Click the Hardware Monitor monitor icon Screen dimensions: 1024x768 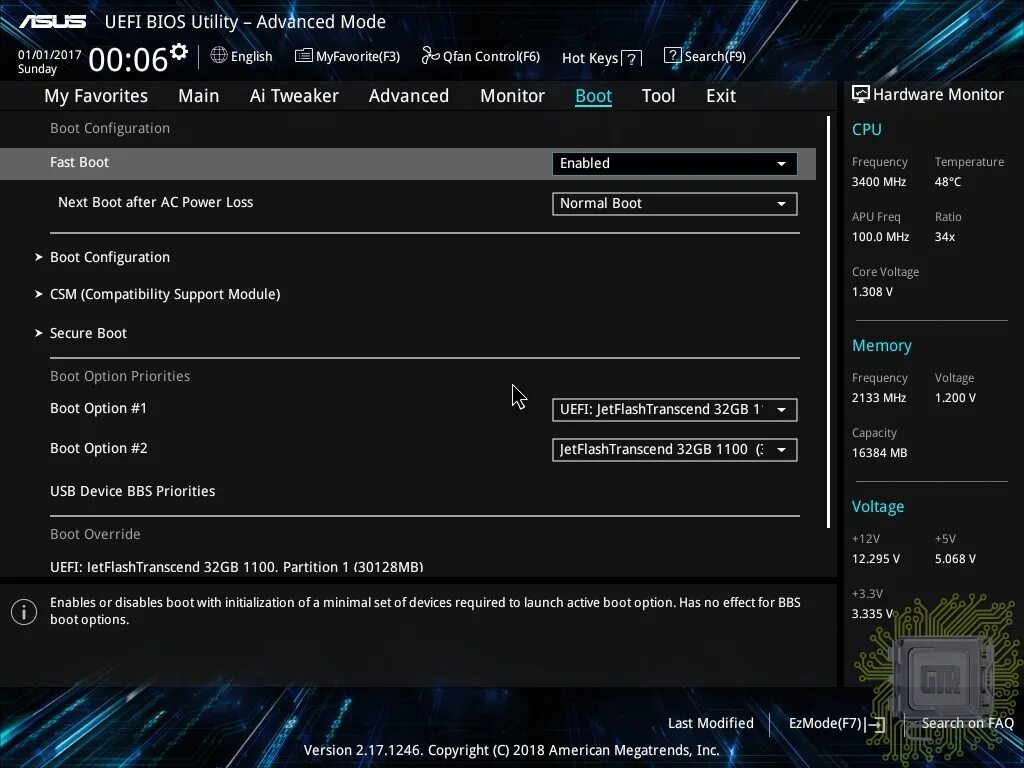tap(861, 95)
